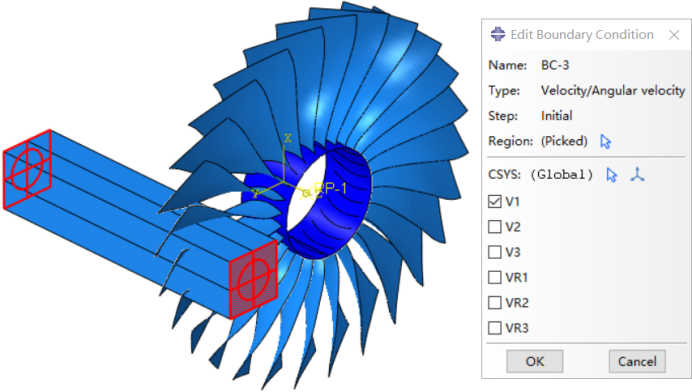This screenshot has height=392, width=692.
Task: Click OK to apply boundary condition
Action: pos(534,362)
